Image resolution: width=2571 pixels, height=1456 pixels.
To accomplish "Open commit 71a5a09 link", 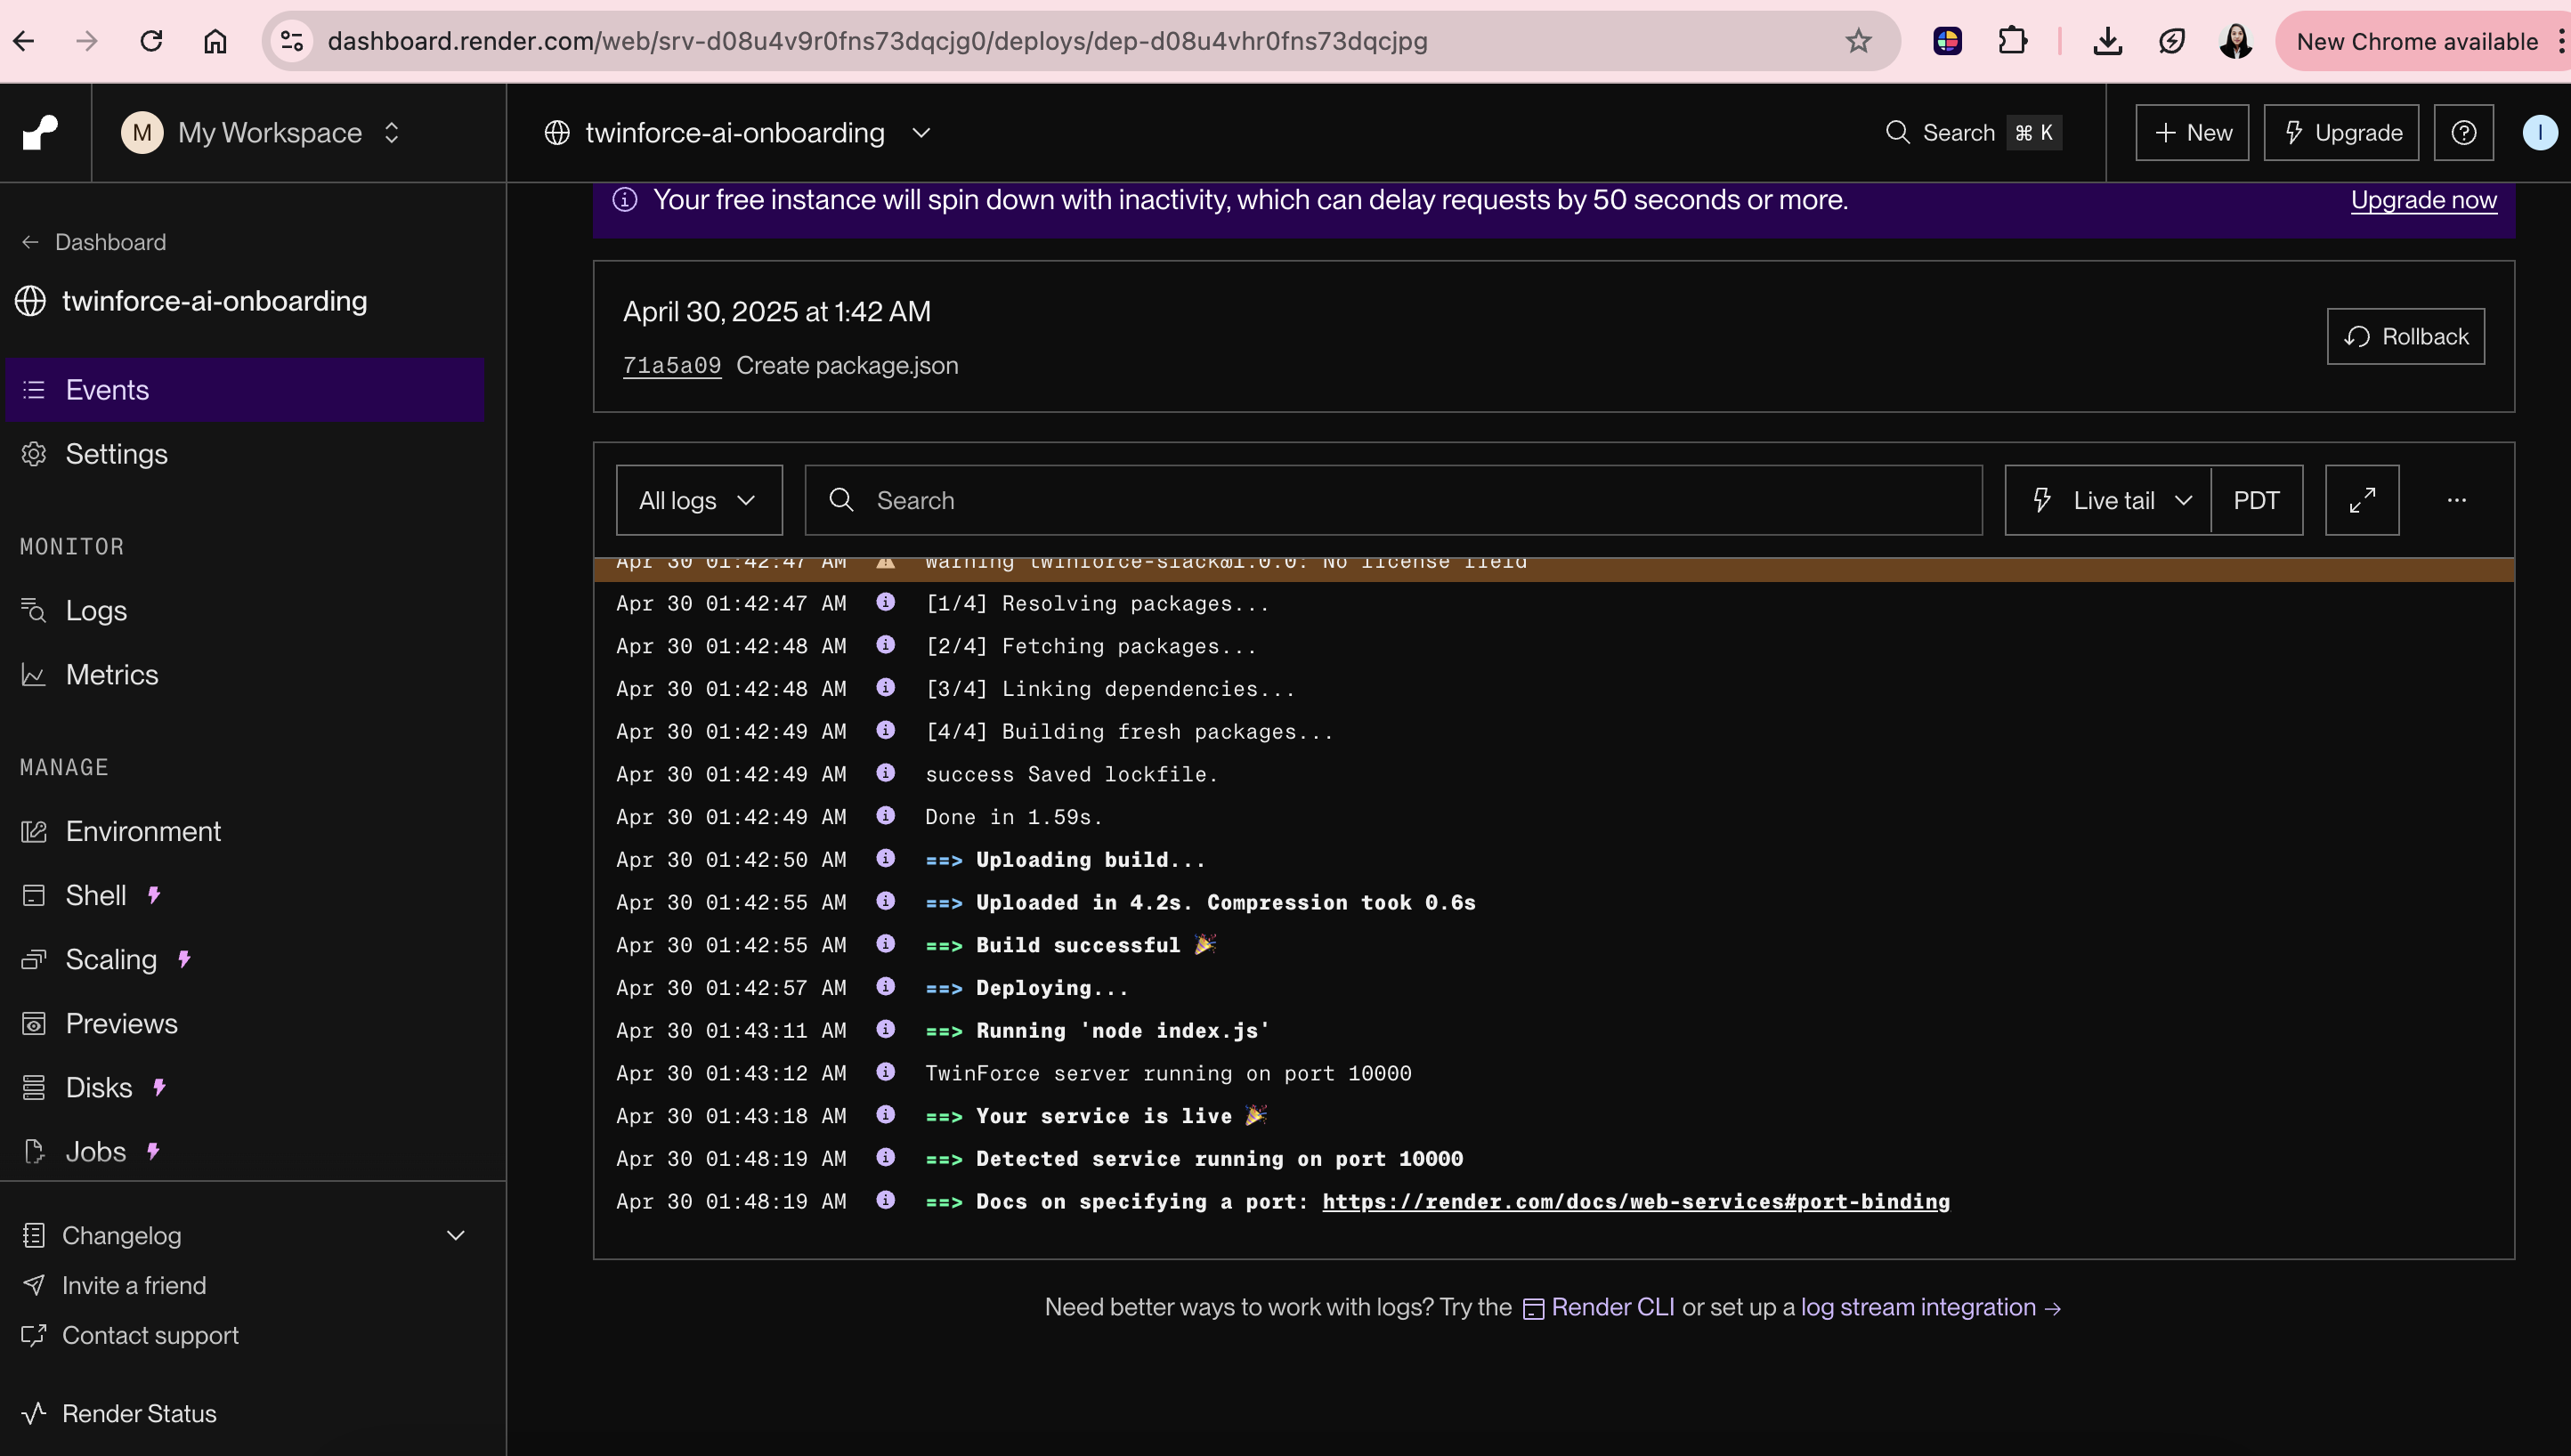I will pyautogui.click(x=671, y=366).
